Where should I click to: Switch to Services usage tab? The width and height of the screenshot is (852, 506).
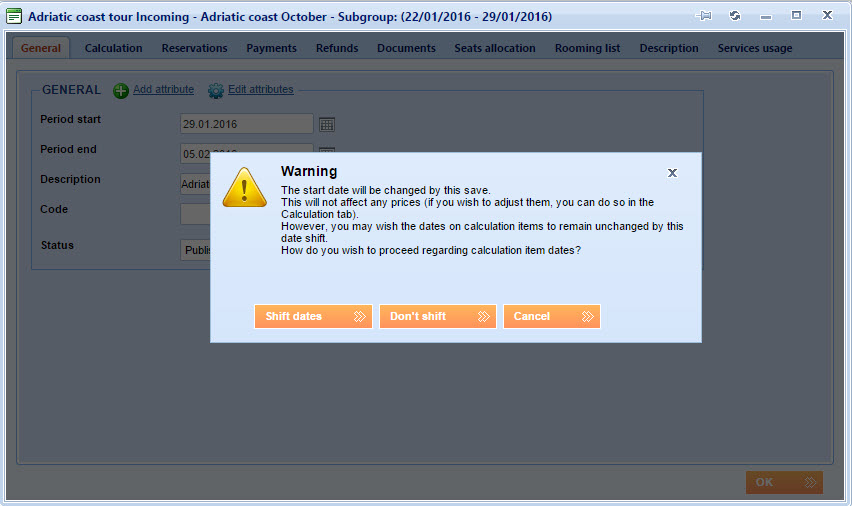point(755,48)
